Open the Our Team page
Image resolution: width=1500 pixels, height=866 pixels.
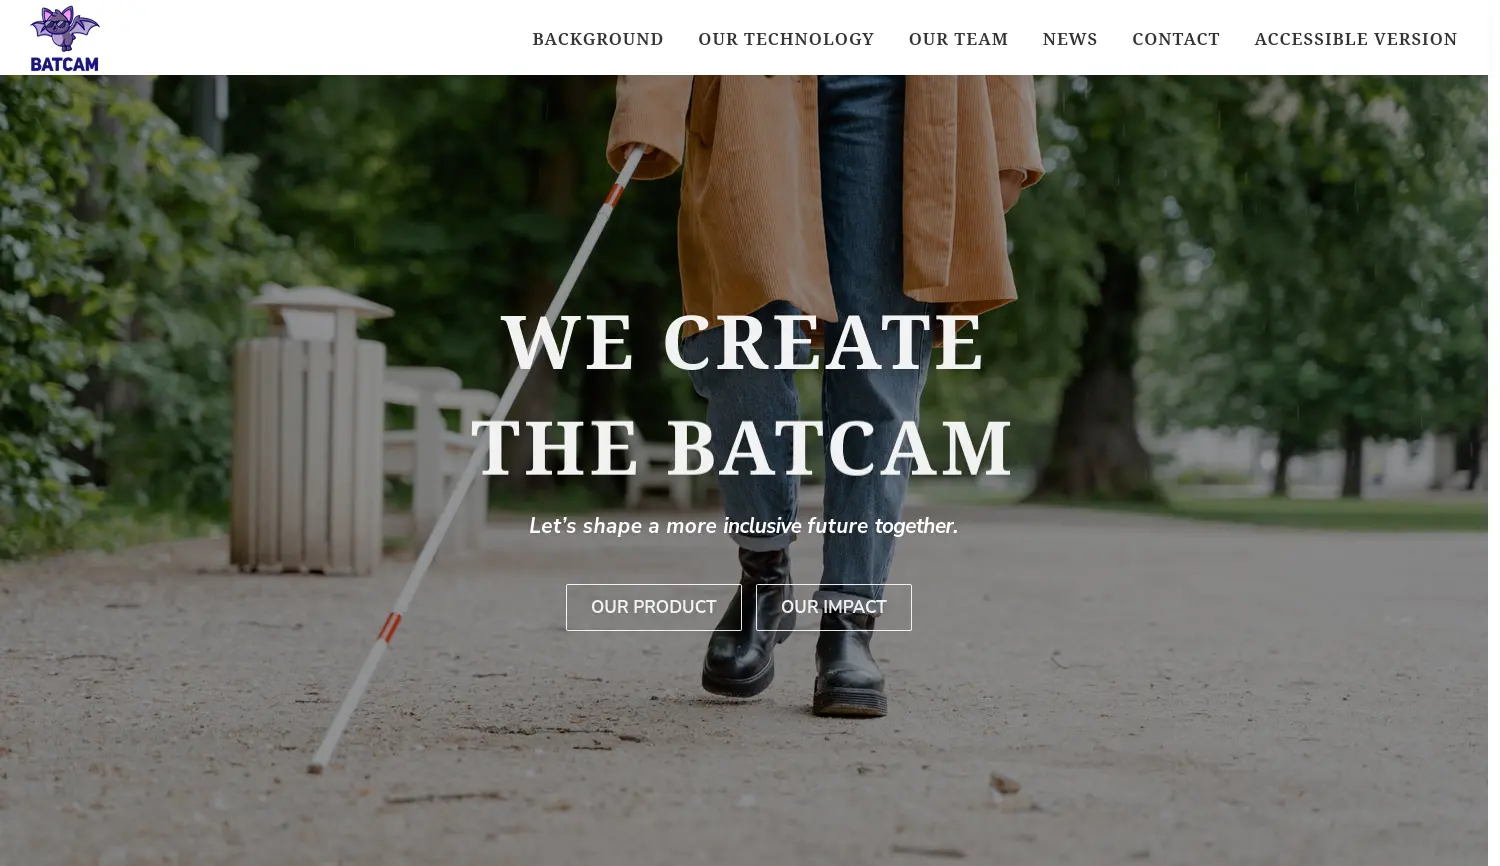(958, 39)
